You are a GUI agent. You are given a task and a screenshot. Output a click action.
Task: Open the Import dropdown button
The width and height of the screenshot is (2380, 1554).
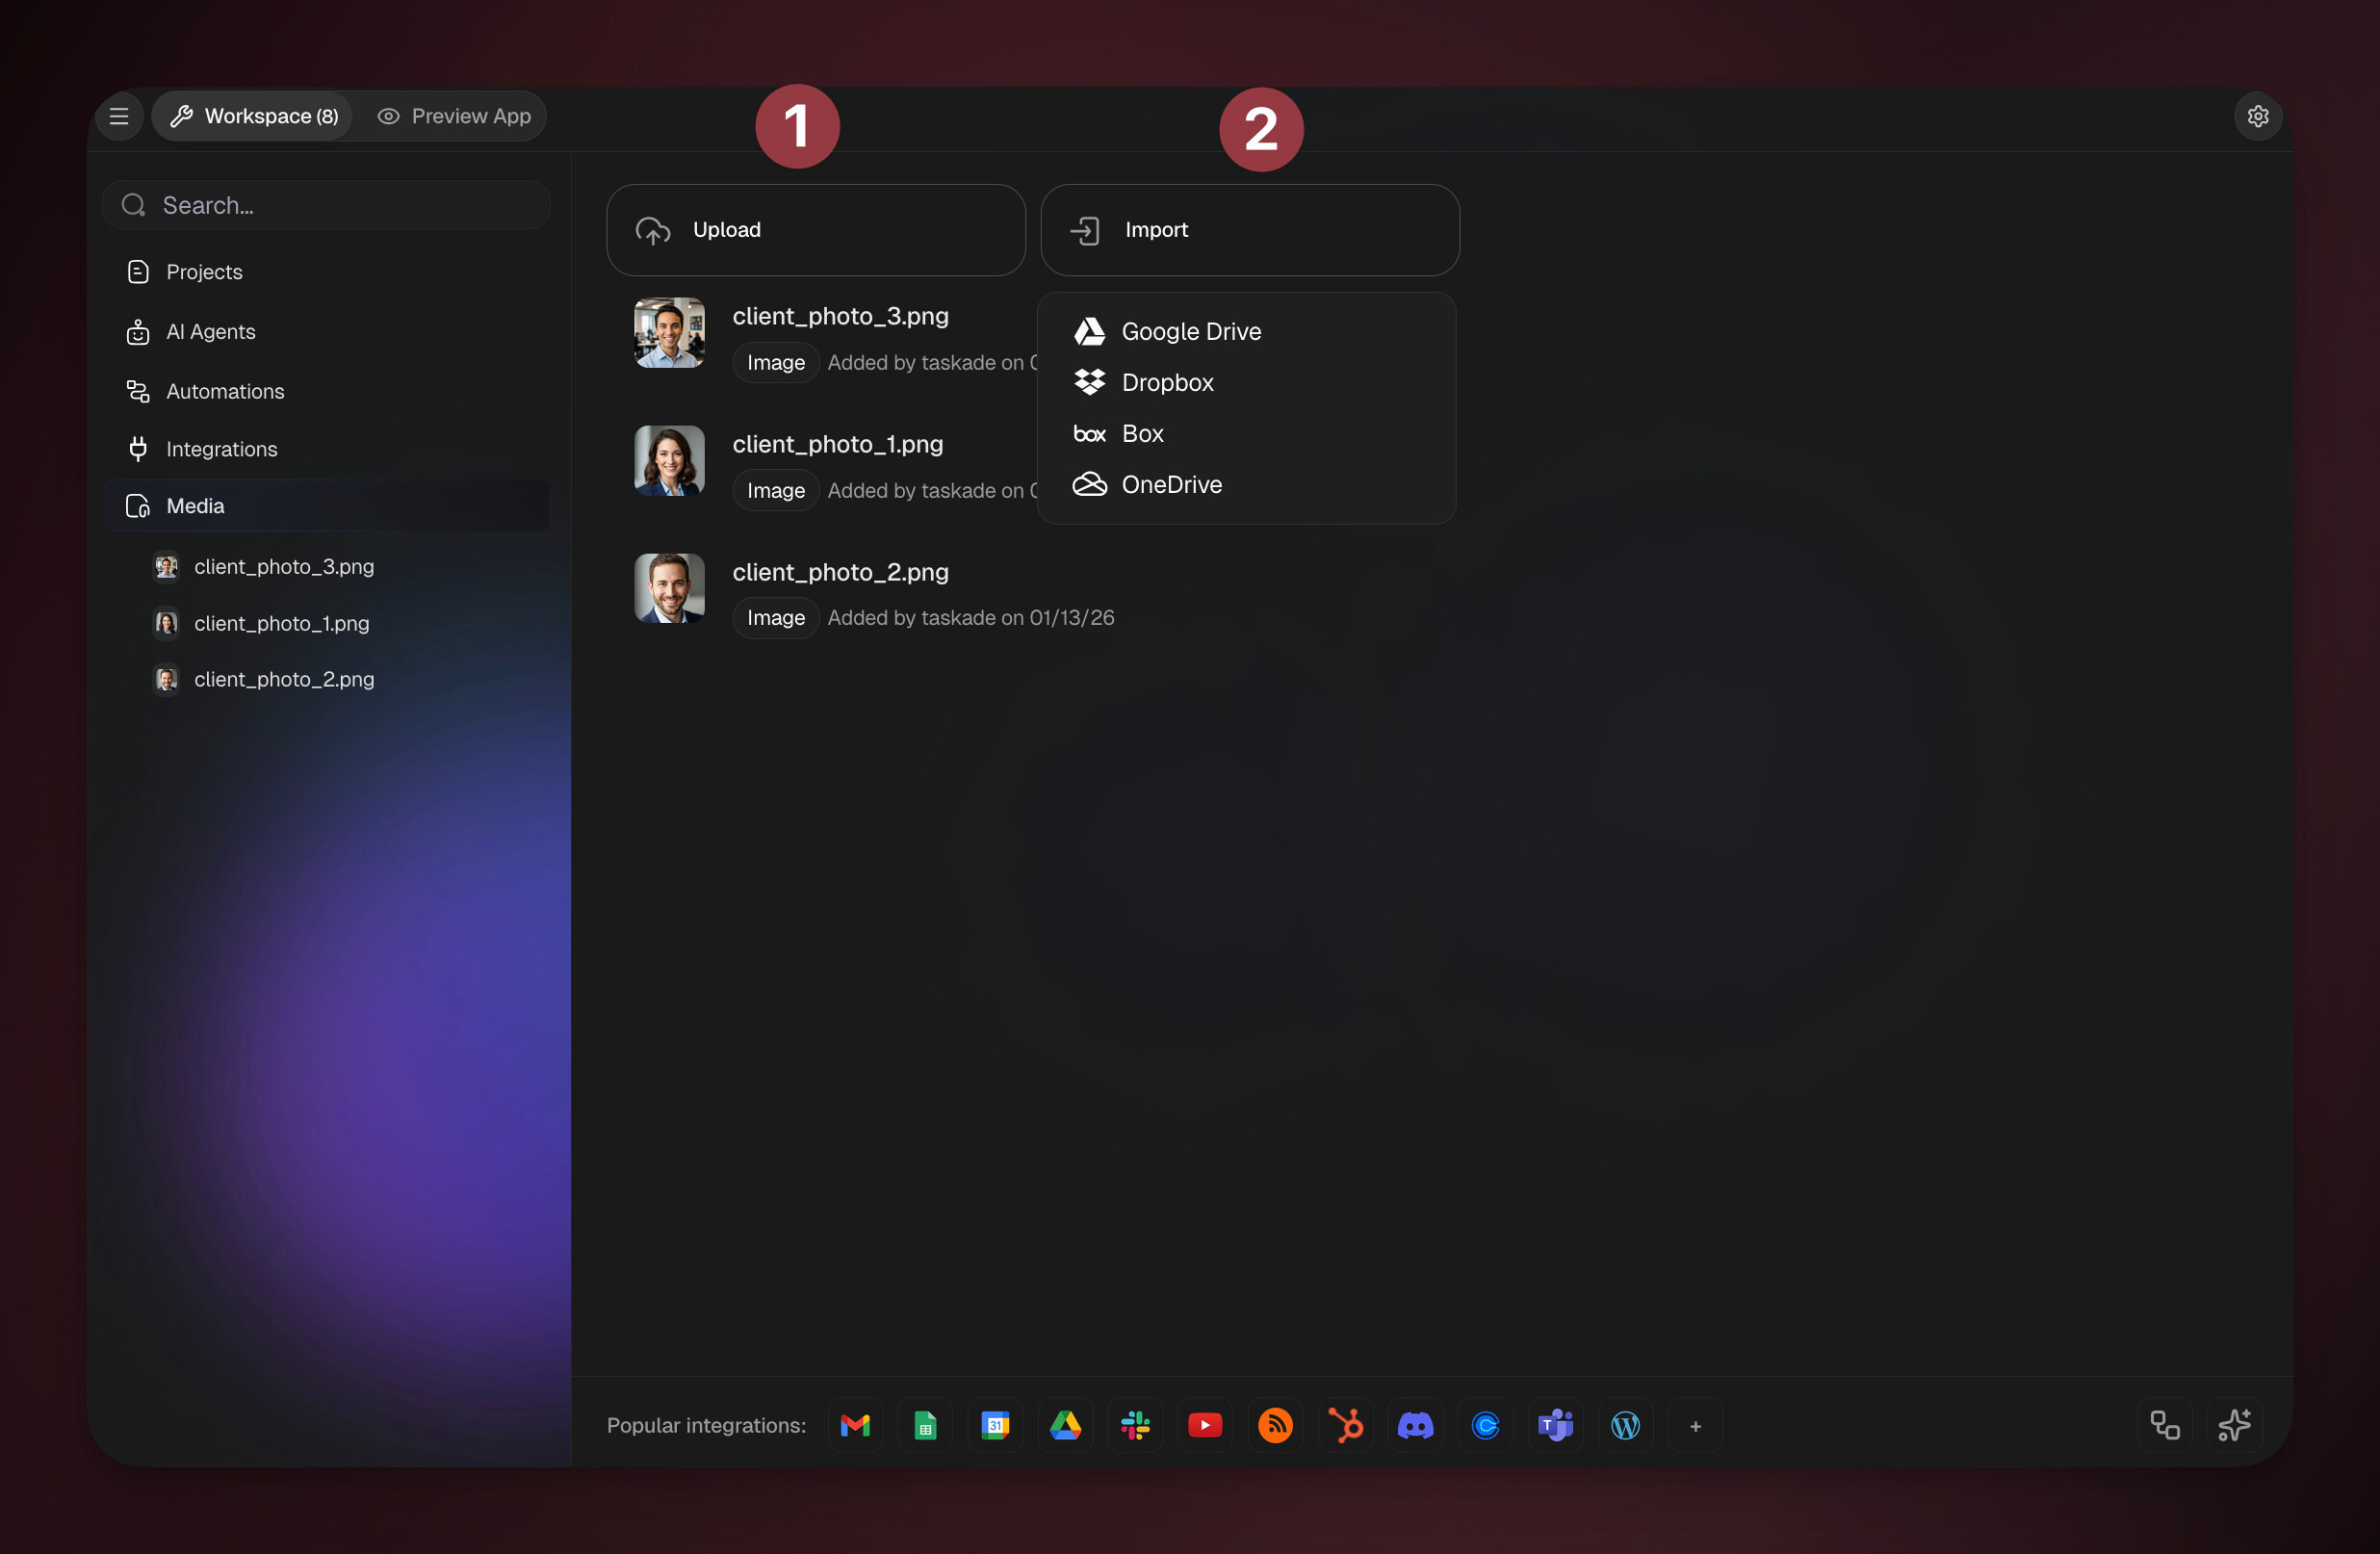1249,230
